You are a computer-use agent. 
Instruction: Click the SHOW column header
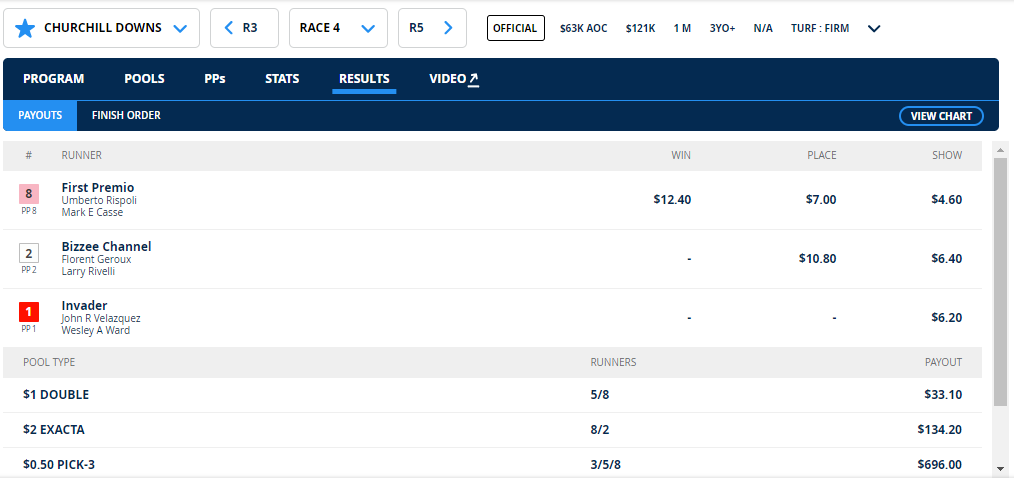(x=947, y=155)
